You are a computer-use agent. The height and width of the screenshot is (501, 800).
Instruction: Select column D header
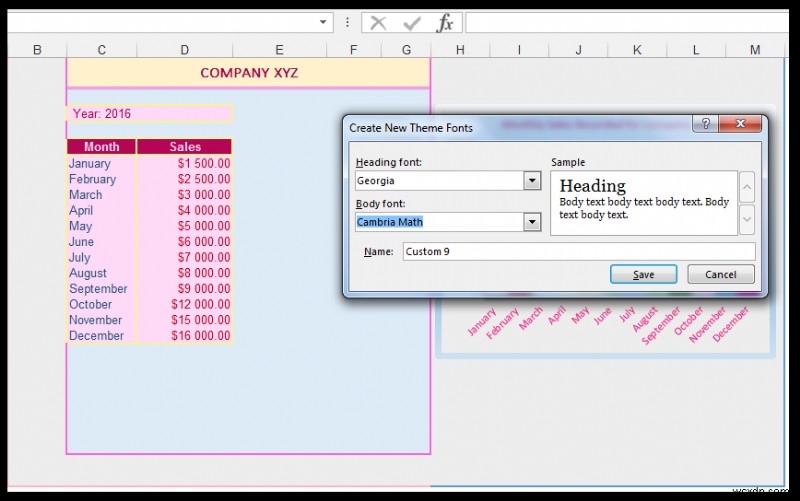[185, 49]
